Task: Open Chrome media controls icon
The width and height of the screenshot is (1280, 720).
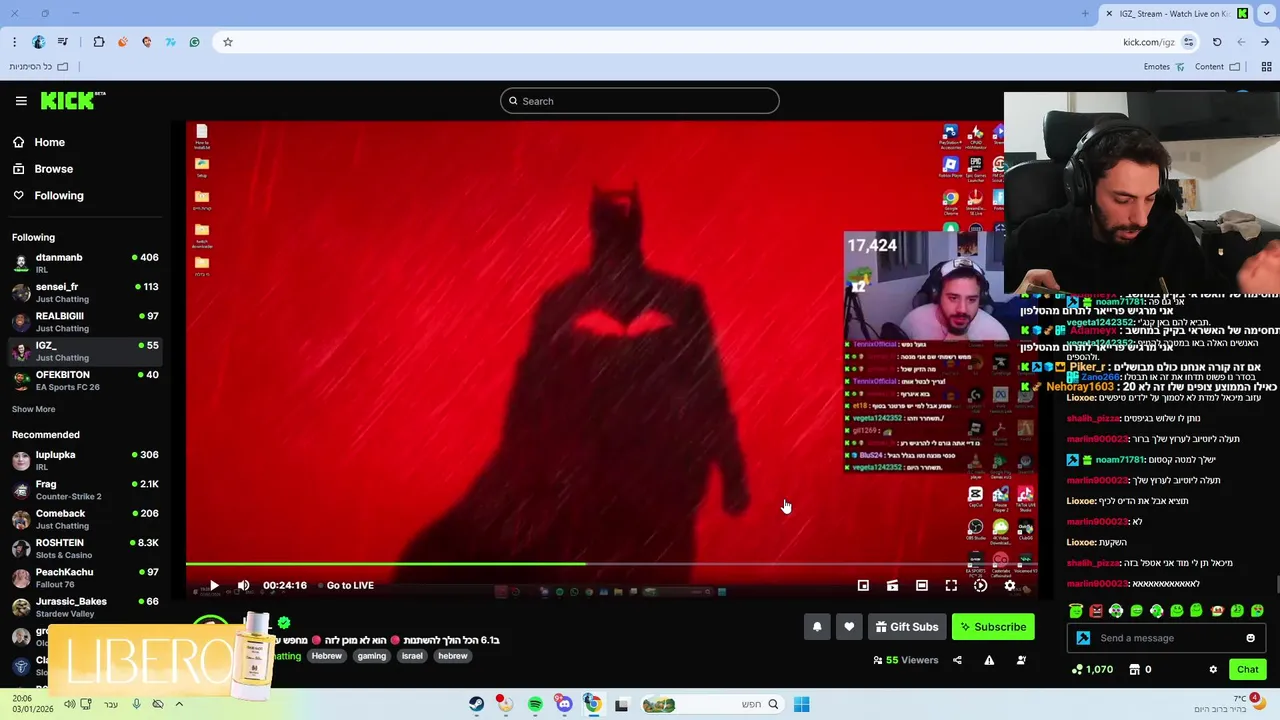Action: point(63,42)
